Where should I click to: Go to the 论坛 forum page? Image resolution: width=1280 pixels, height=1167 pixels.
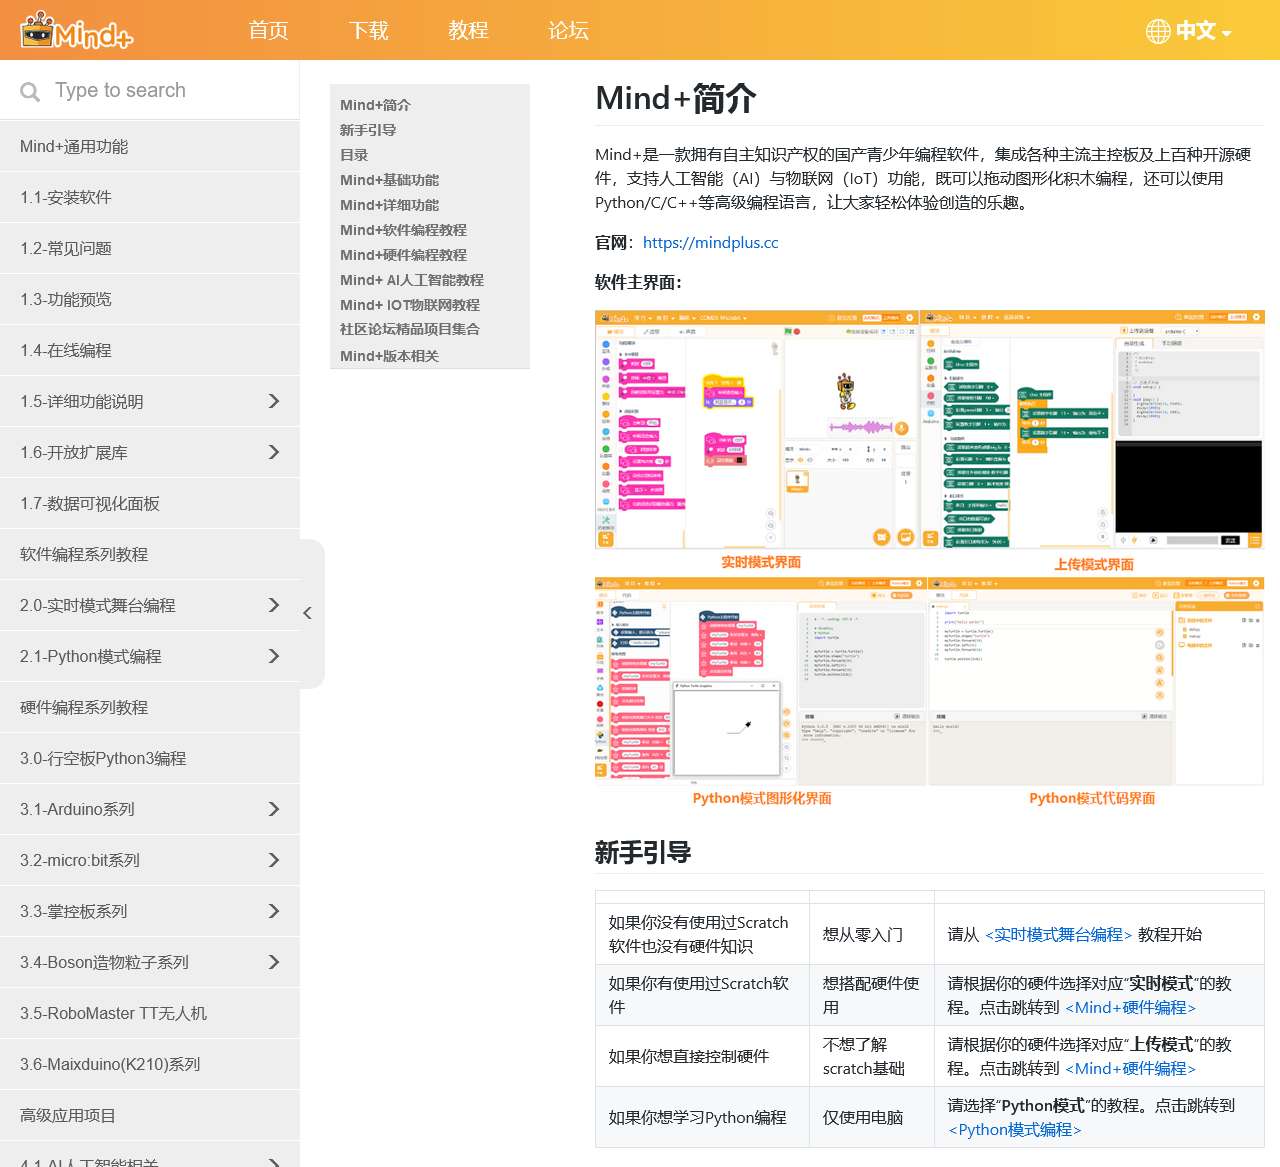[x=568, y=31]
